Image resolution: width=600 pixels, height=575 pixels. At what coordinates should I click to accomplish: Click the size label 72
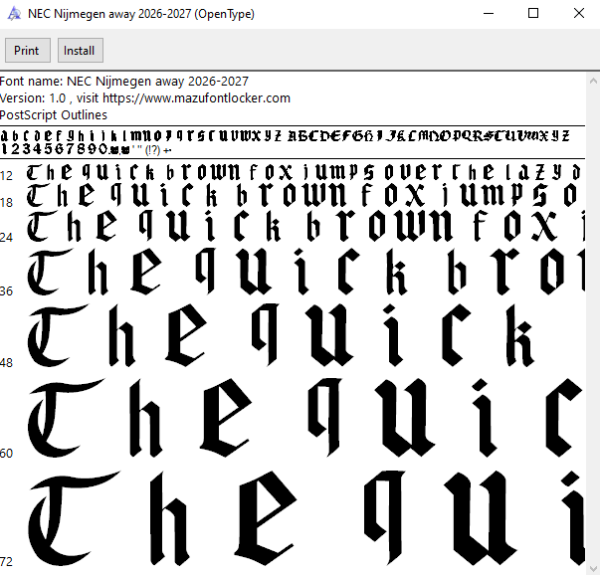[7, 562]
